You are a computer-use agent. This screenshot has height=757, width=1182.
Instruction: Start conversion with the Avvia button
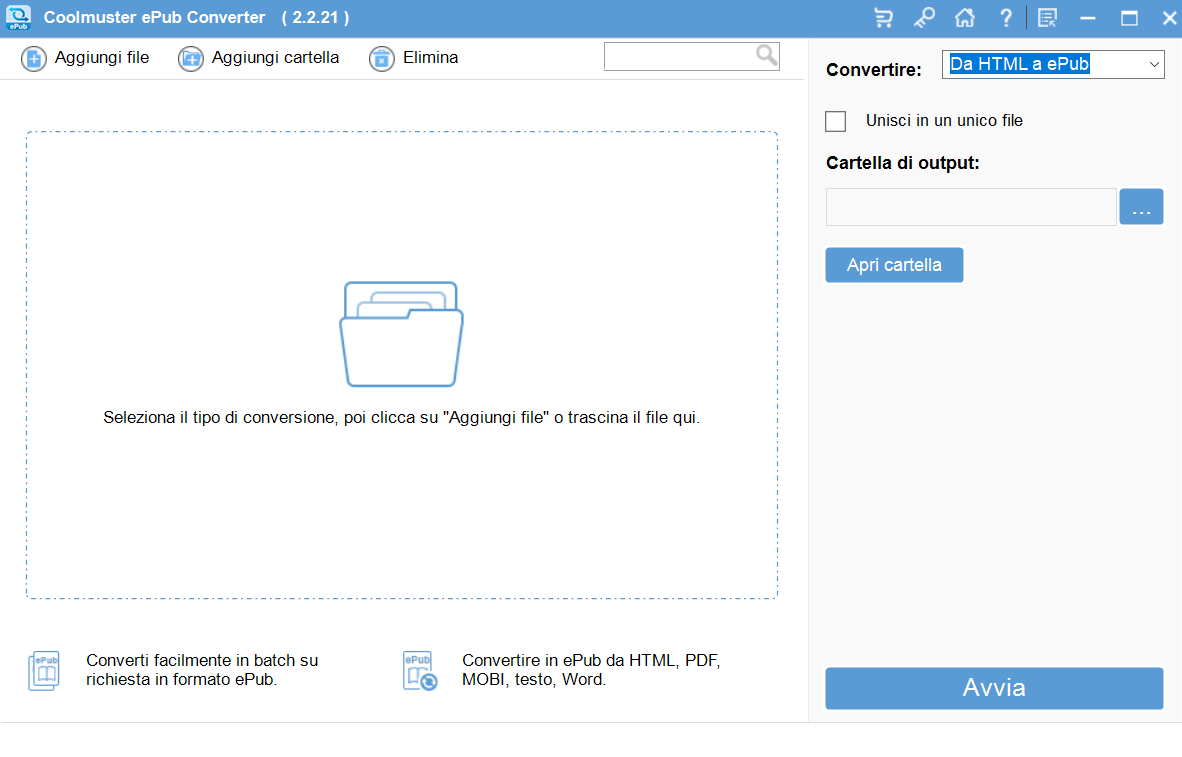[994, 688]
